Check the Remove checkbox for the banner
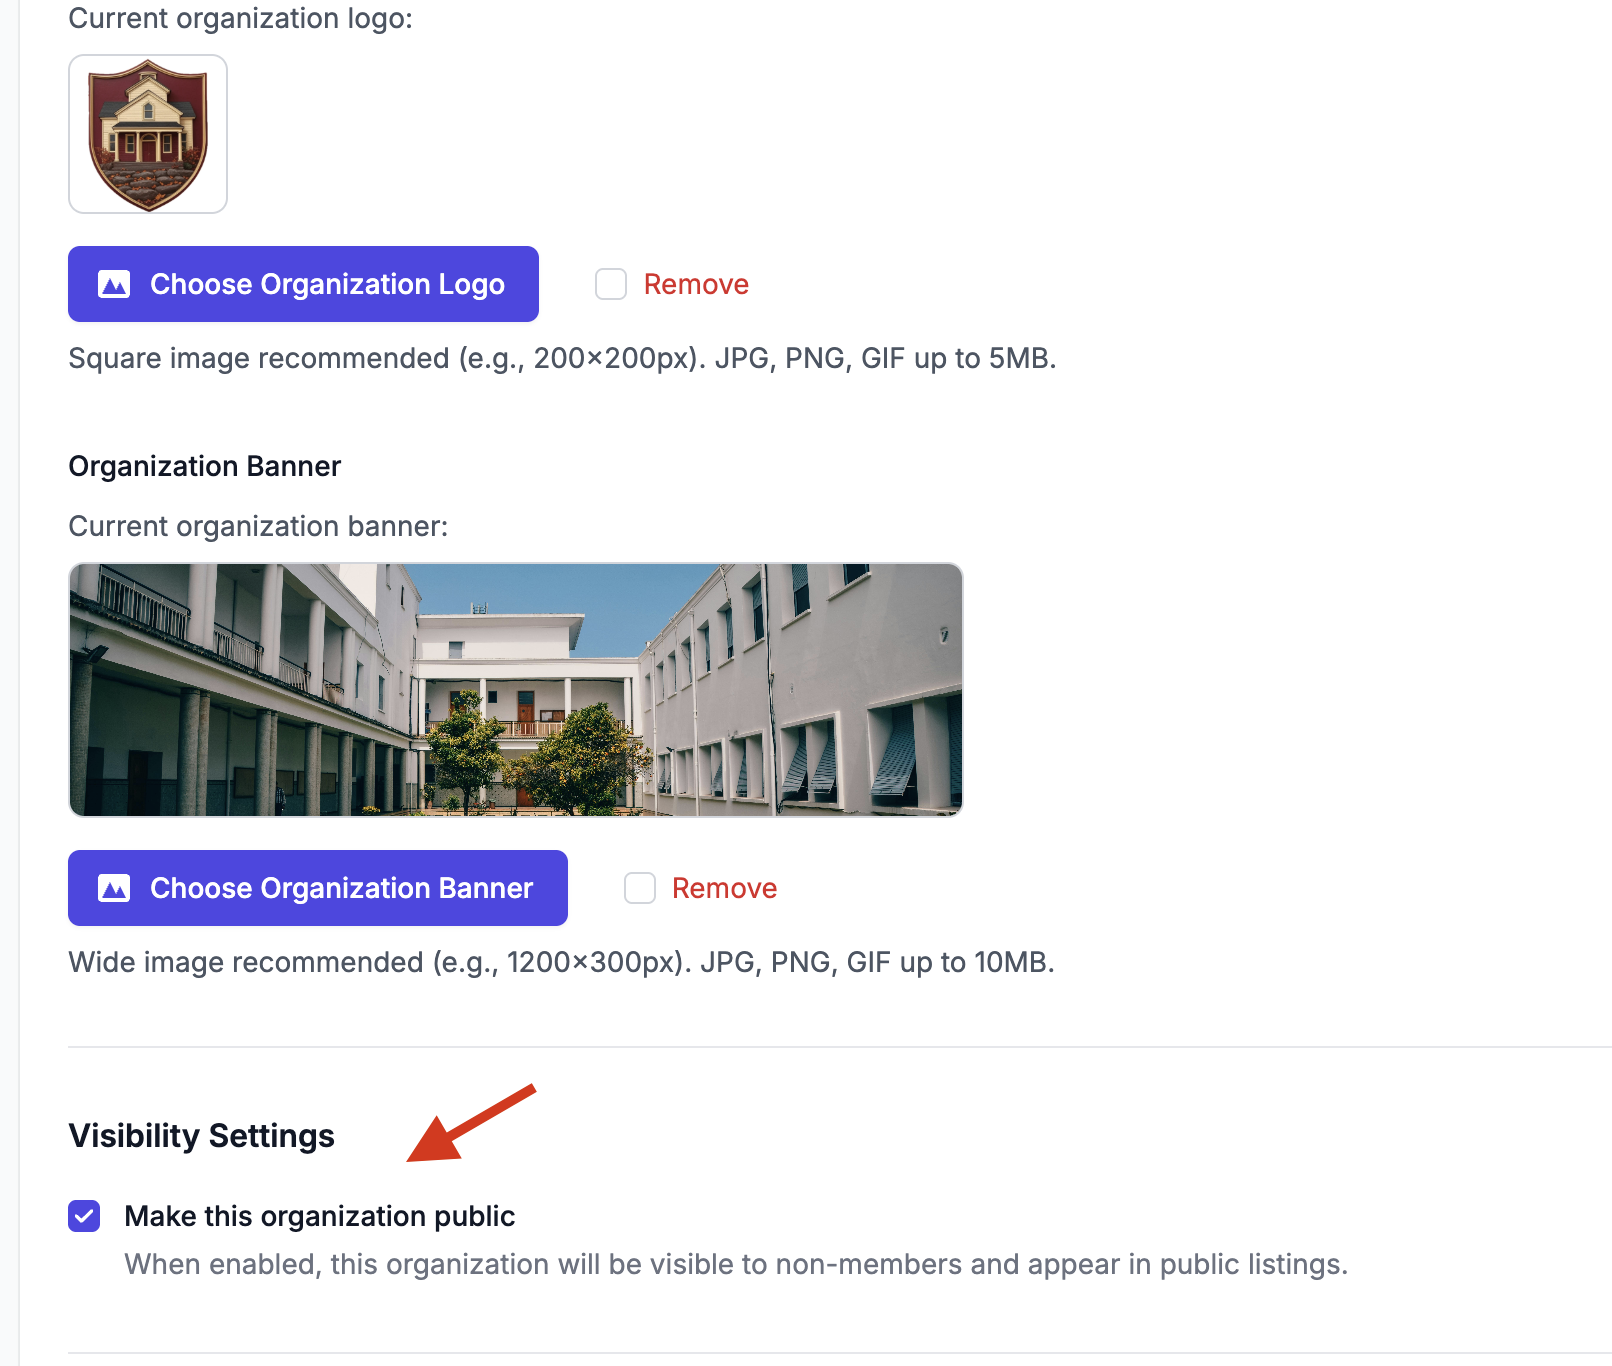This screenshot has height=1366, width=1612. (640, 888)
